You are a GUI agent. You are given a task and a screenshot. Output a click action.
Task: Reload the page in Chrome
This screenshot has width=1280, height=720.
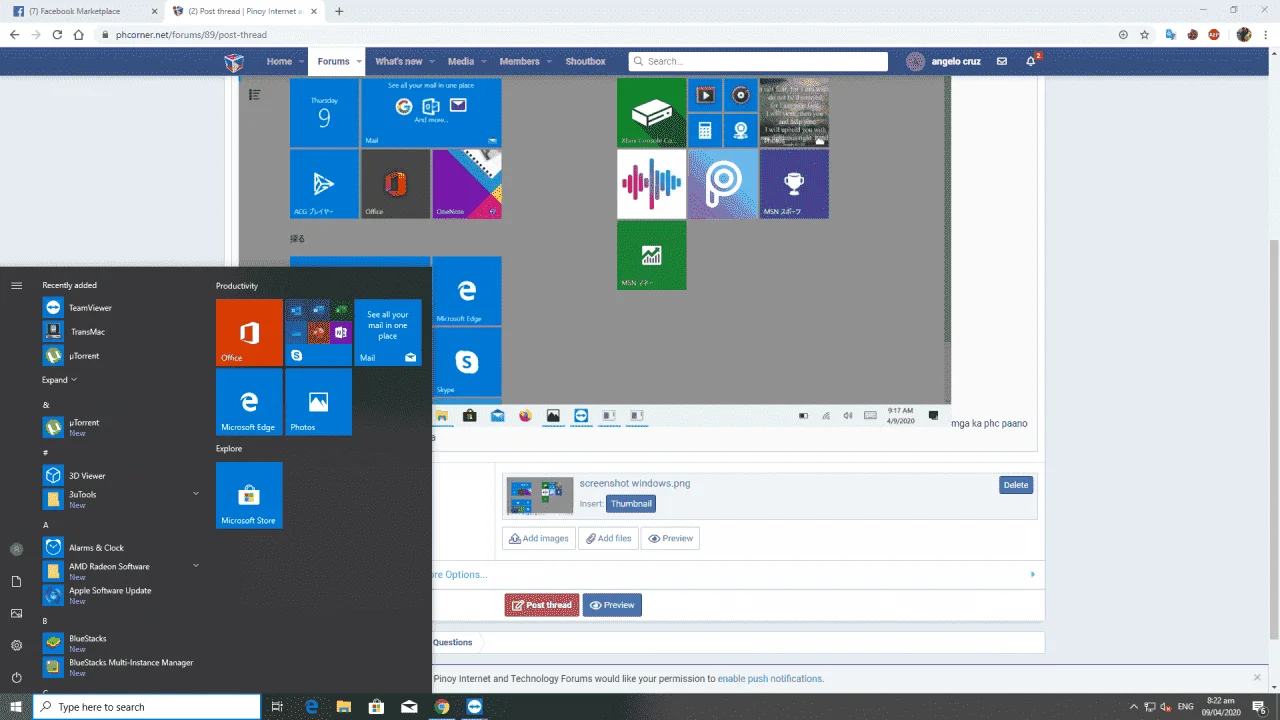point(57,34)
